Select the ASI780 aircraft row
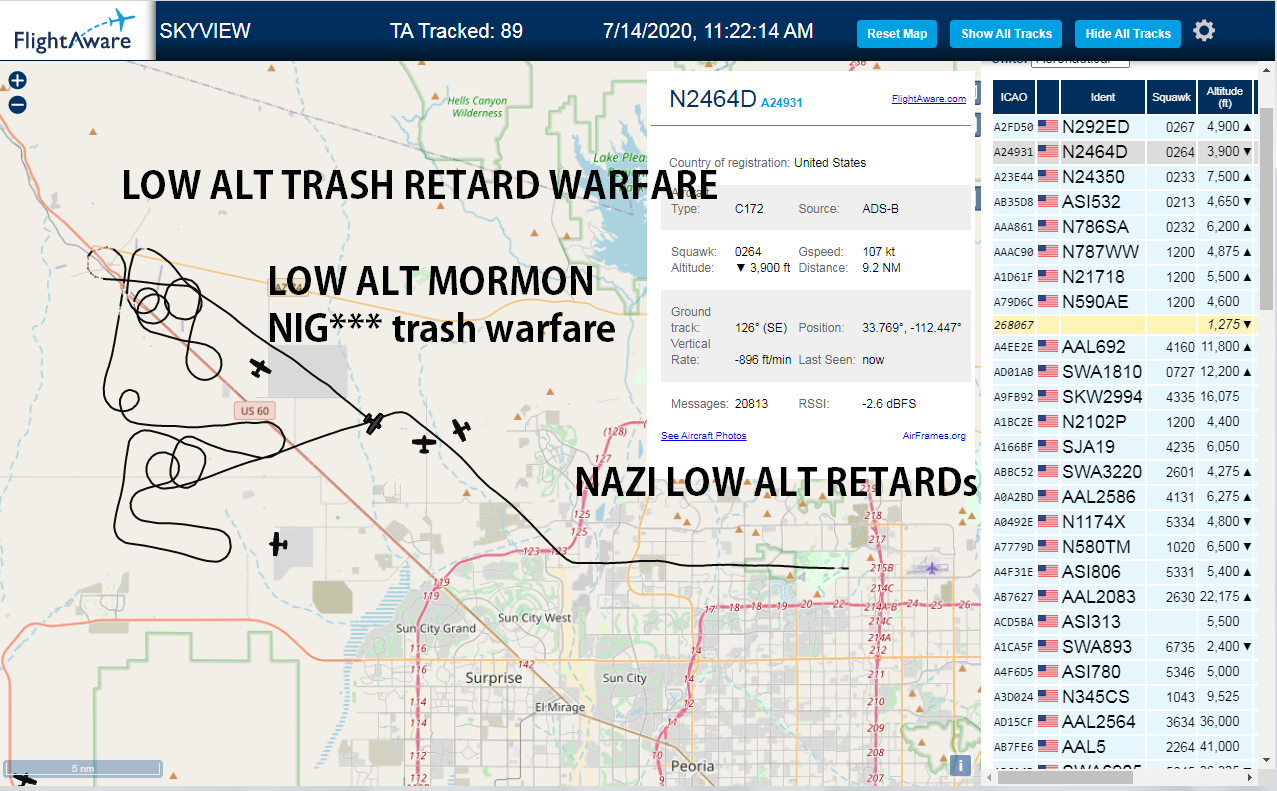Image resolution: width=1277 pixels, height=791 pixels. pos(1123,672)
